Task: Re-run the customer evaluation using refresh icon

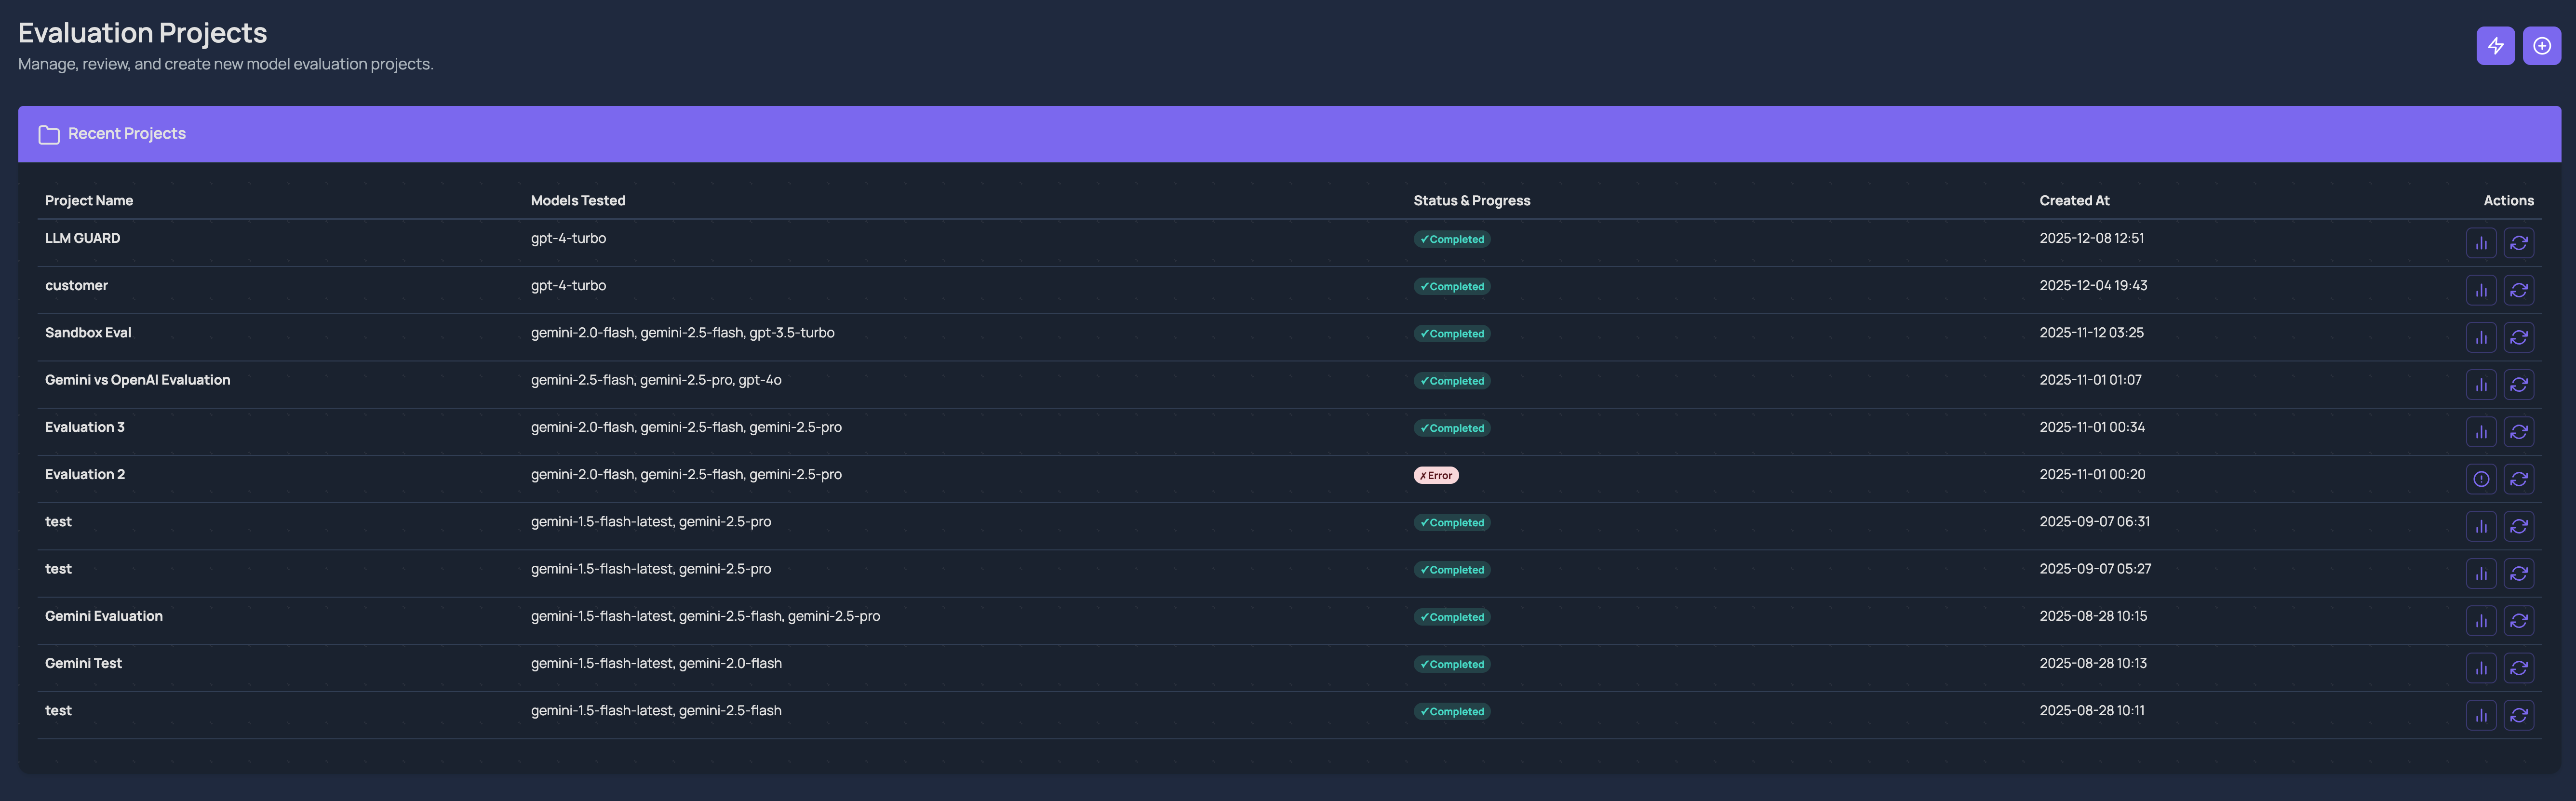Action: click(2520, 290)
